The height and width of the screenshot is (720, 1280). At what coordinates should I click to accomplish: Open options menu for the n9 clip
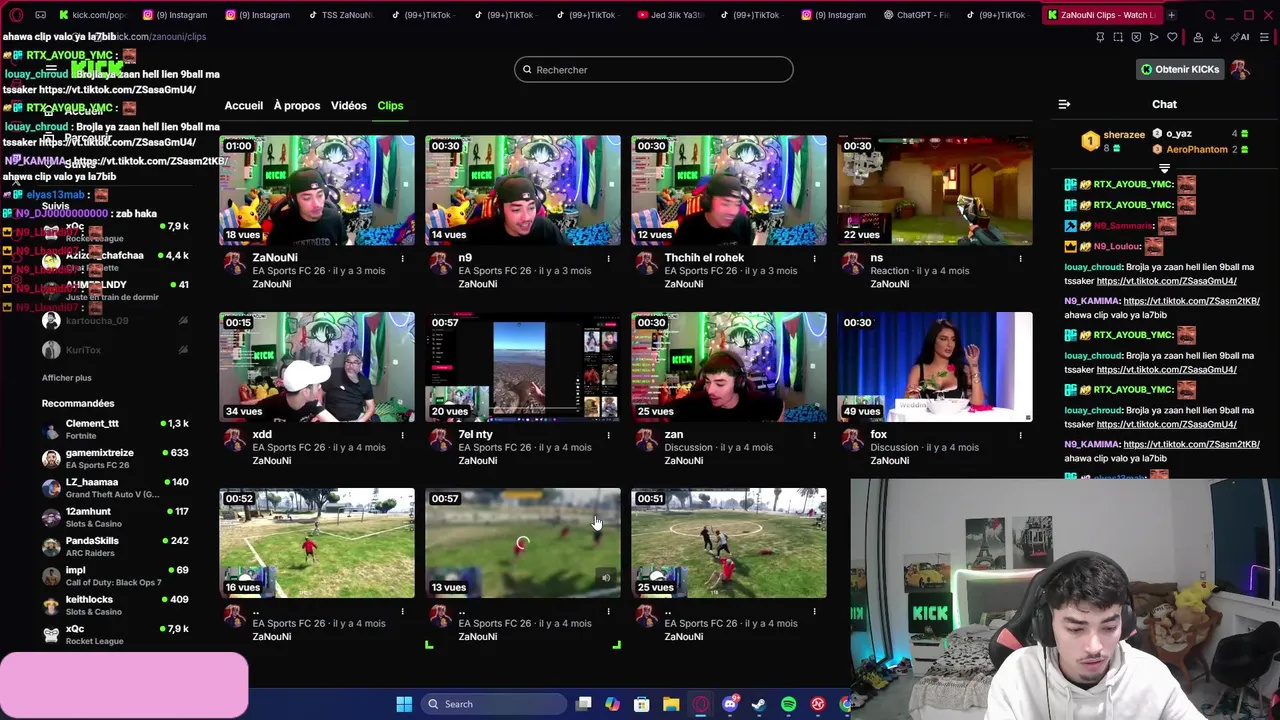[608, 259]
